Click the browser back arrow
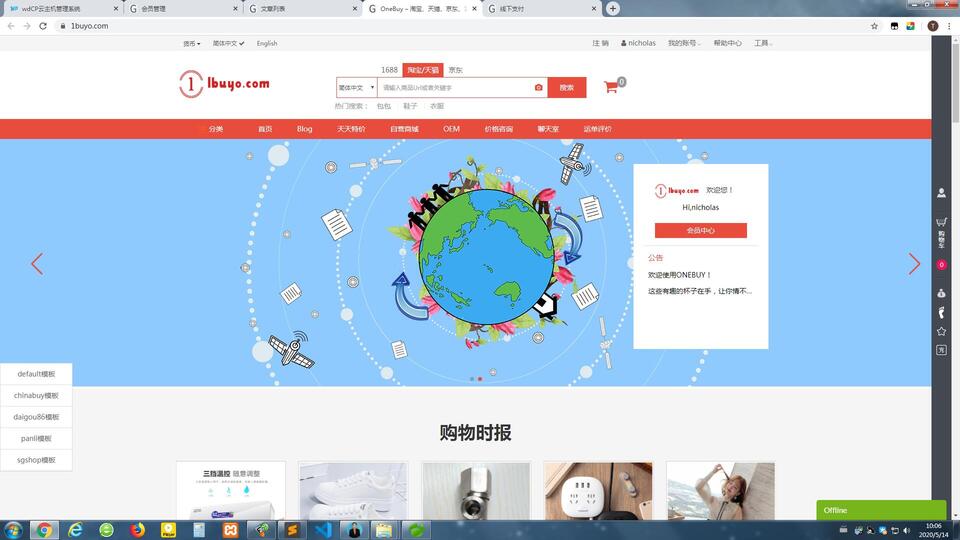 (x=11, y=26)
